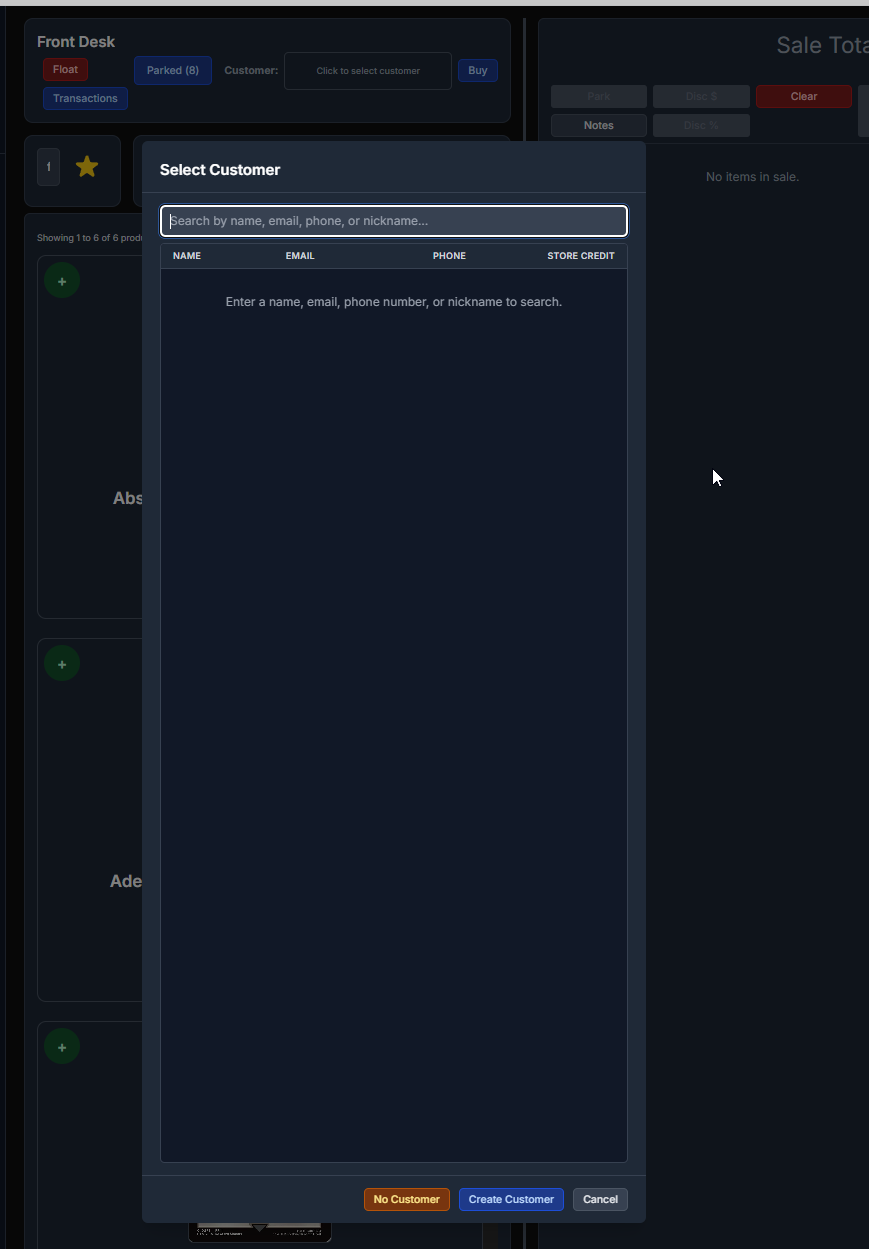Focus the customer search field
Screen dimensions: 869x1249
[394, 221]
